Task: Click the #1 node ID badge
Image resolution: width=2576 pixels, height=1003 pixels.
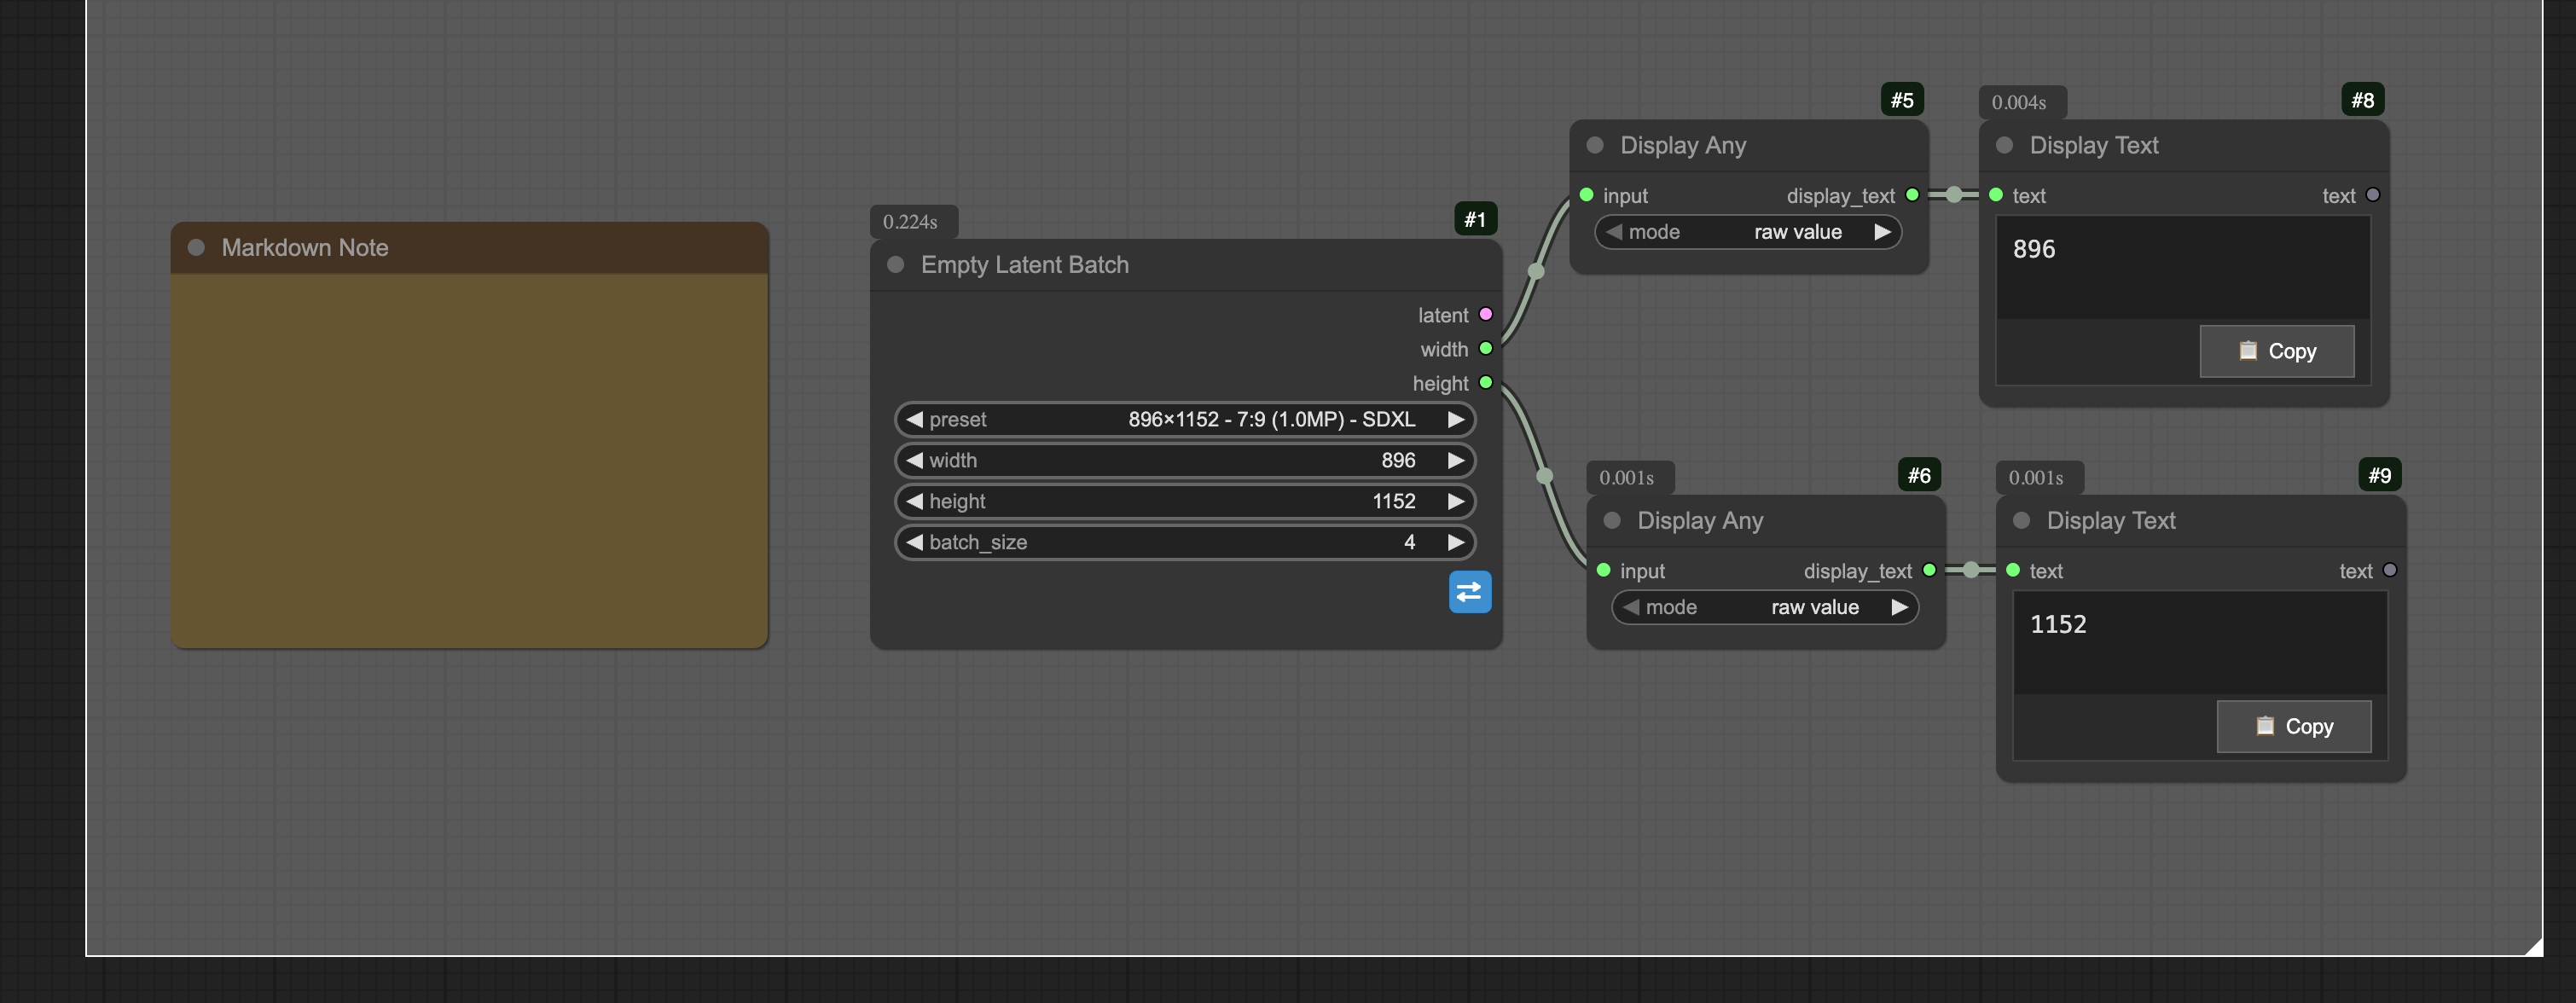Action: tap(1475, 220)
